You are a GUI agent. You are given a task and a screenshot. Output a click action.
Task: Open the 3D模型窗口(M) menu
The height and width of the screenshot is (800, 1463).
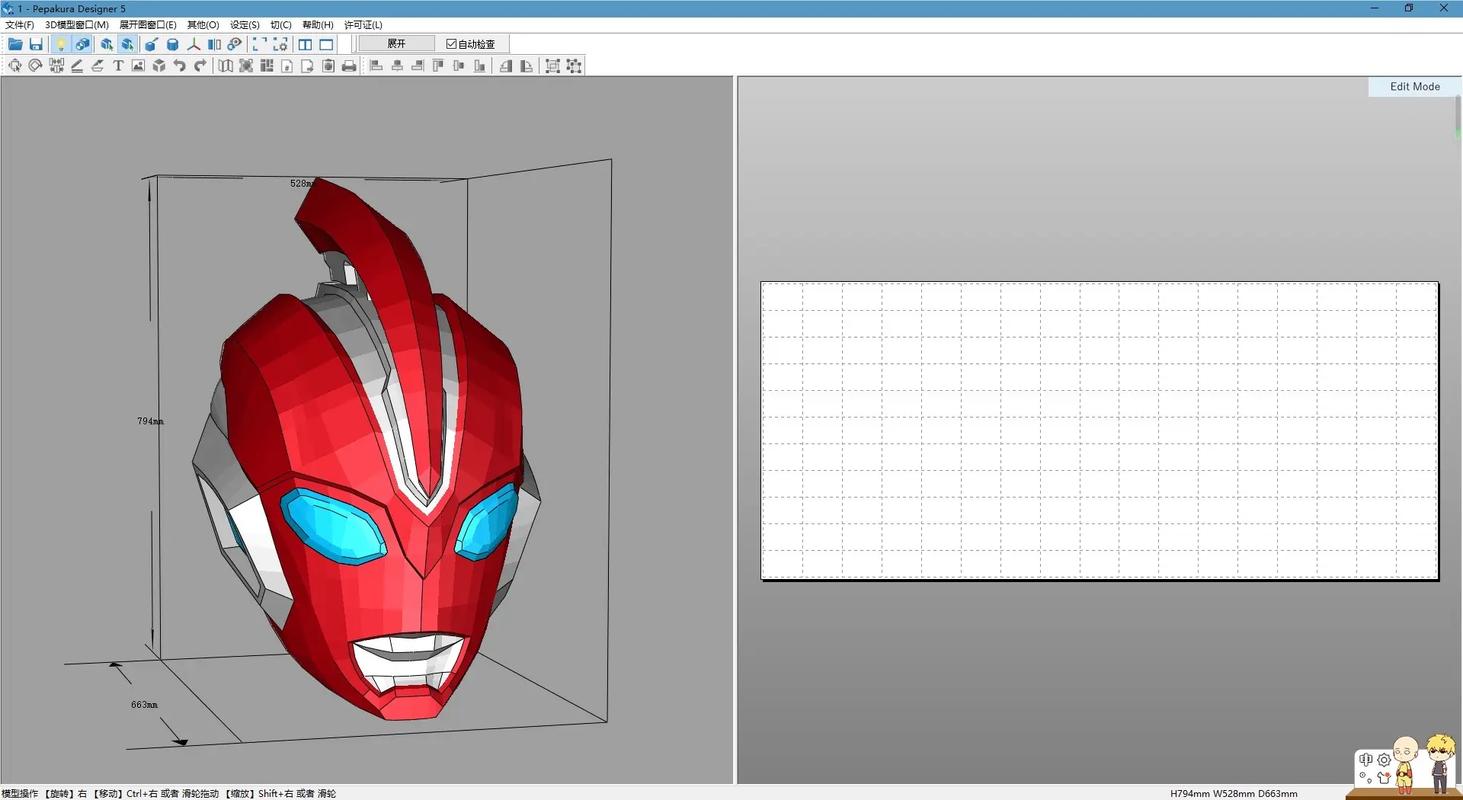click(77, 25)
